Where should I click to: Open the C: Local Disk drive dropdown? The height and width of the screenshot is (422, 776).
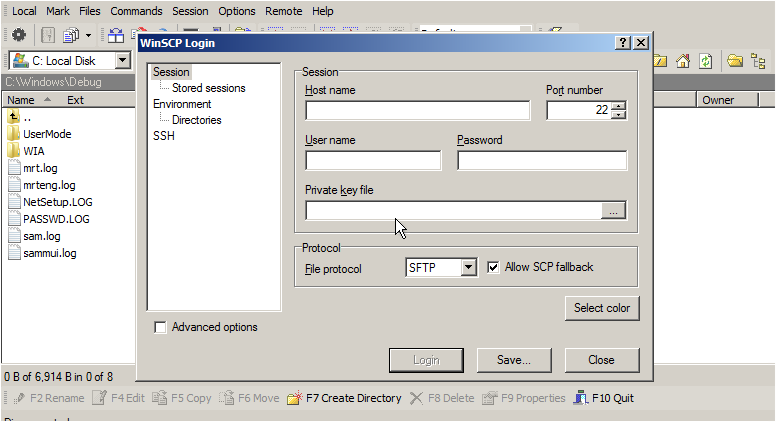(x=123, y=61)
